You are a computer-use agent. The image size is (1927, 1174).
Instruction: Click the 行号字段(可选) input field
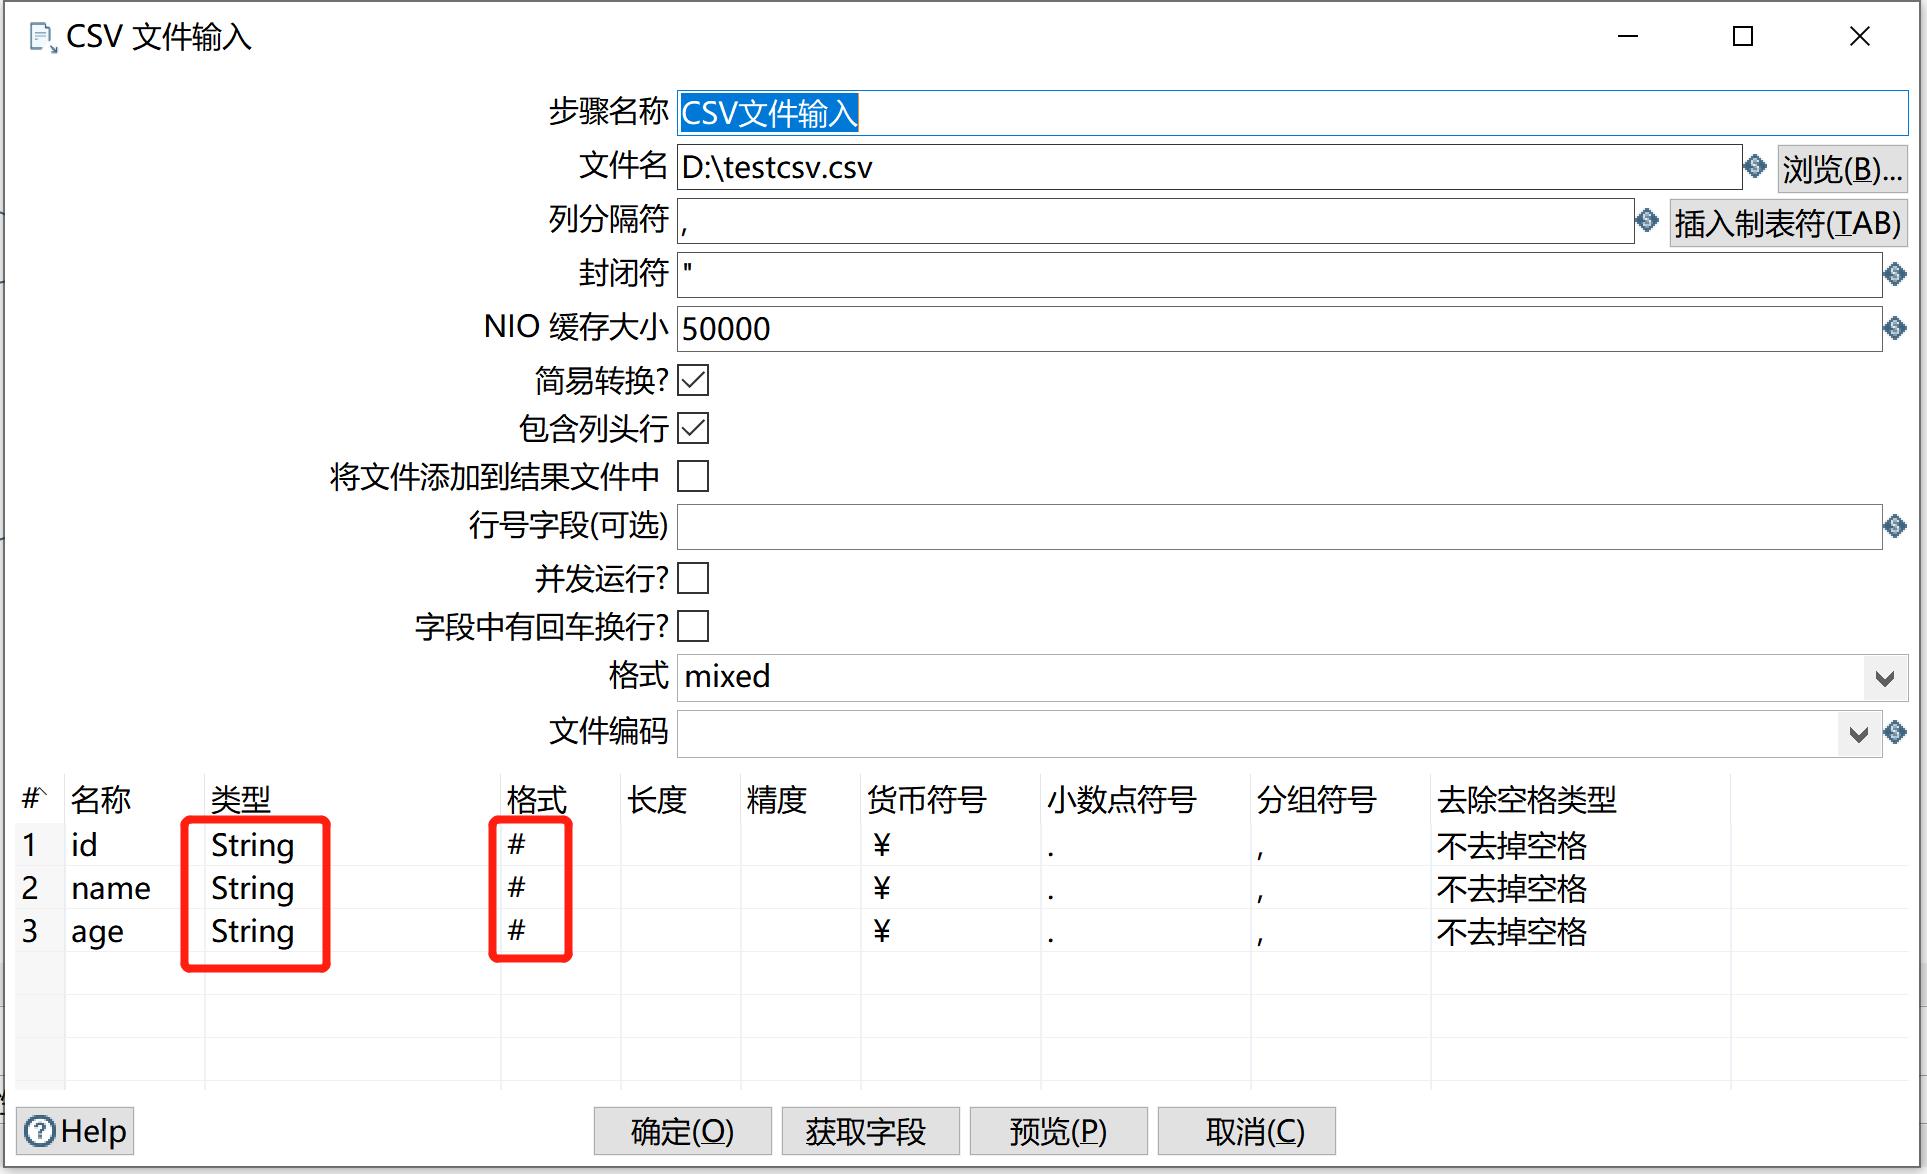point(1279,527)
